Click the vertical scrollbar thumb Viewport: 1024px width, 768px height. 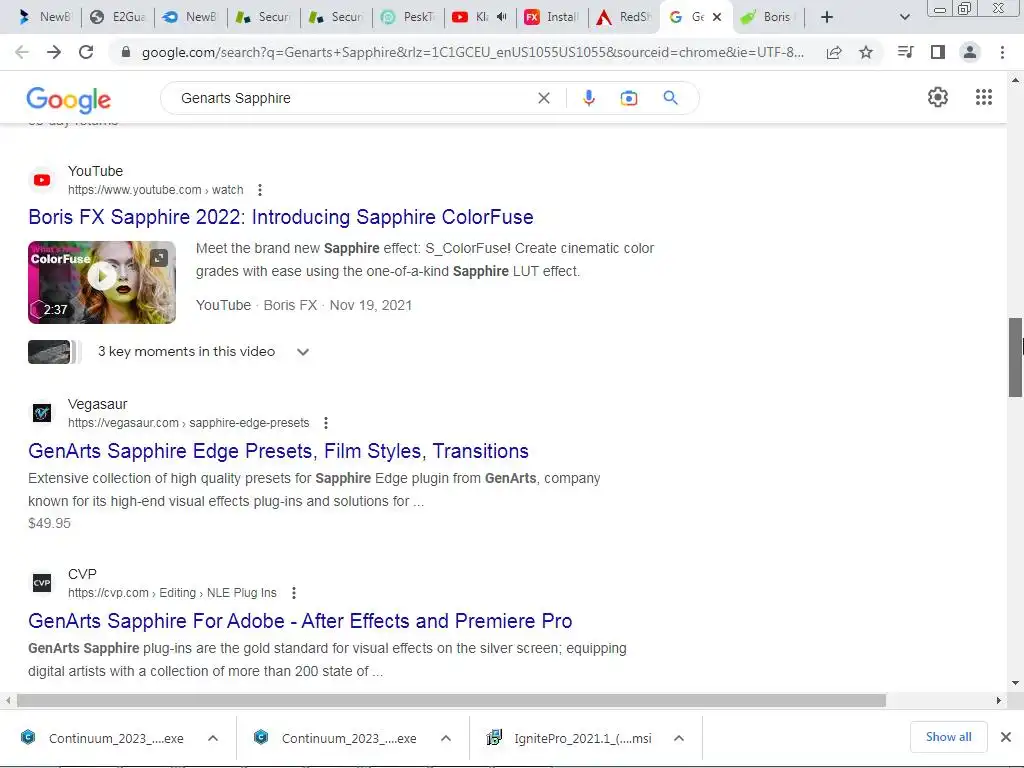(x=1015, y=357)
